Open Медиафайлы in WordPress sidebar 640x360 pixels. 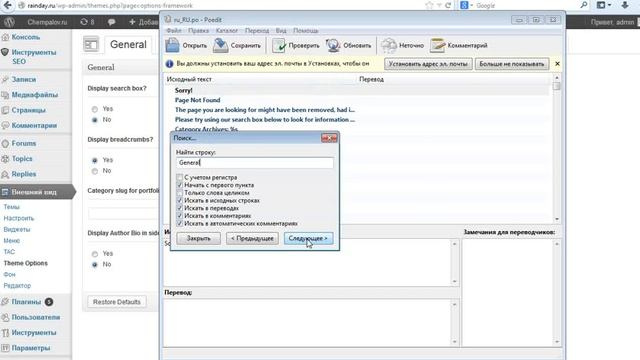[36, 95]
